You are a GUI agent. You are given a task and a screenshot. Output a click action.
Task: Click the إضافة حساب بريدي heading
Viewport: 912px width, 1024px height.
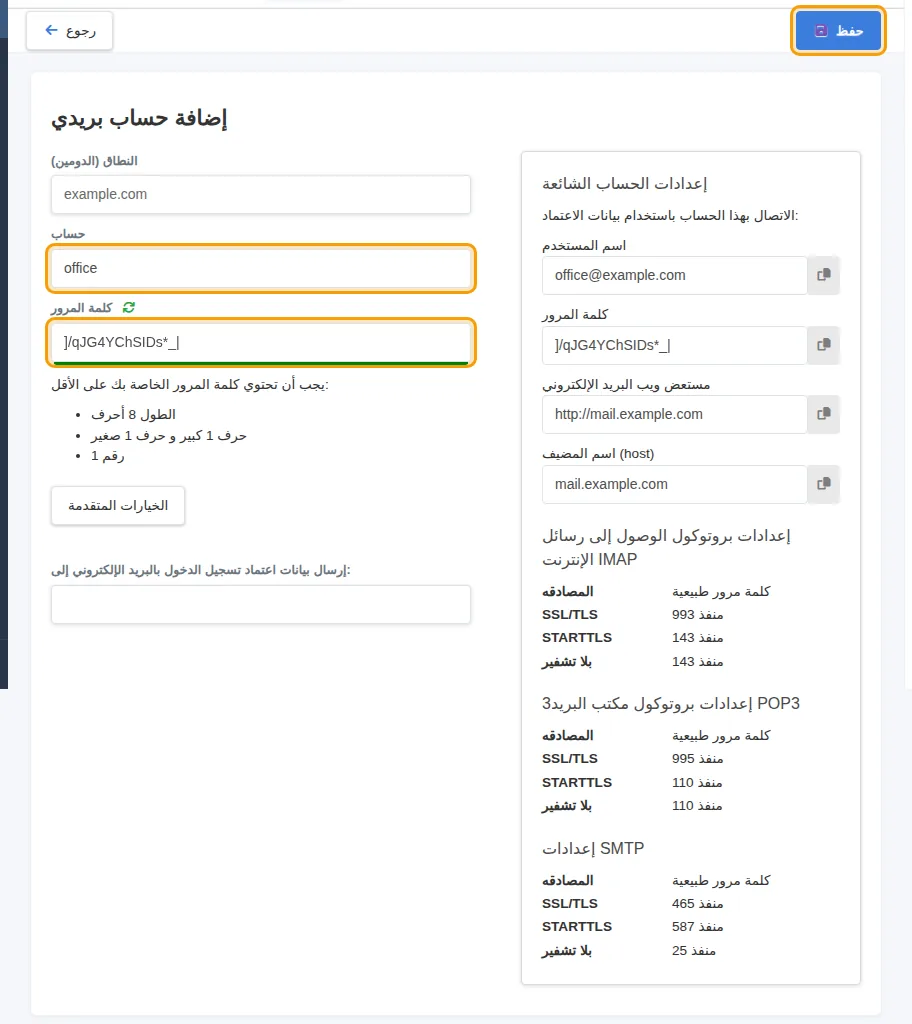pos(139,119)
